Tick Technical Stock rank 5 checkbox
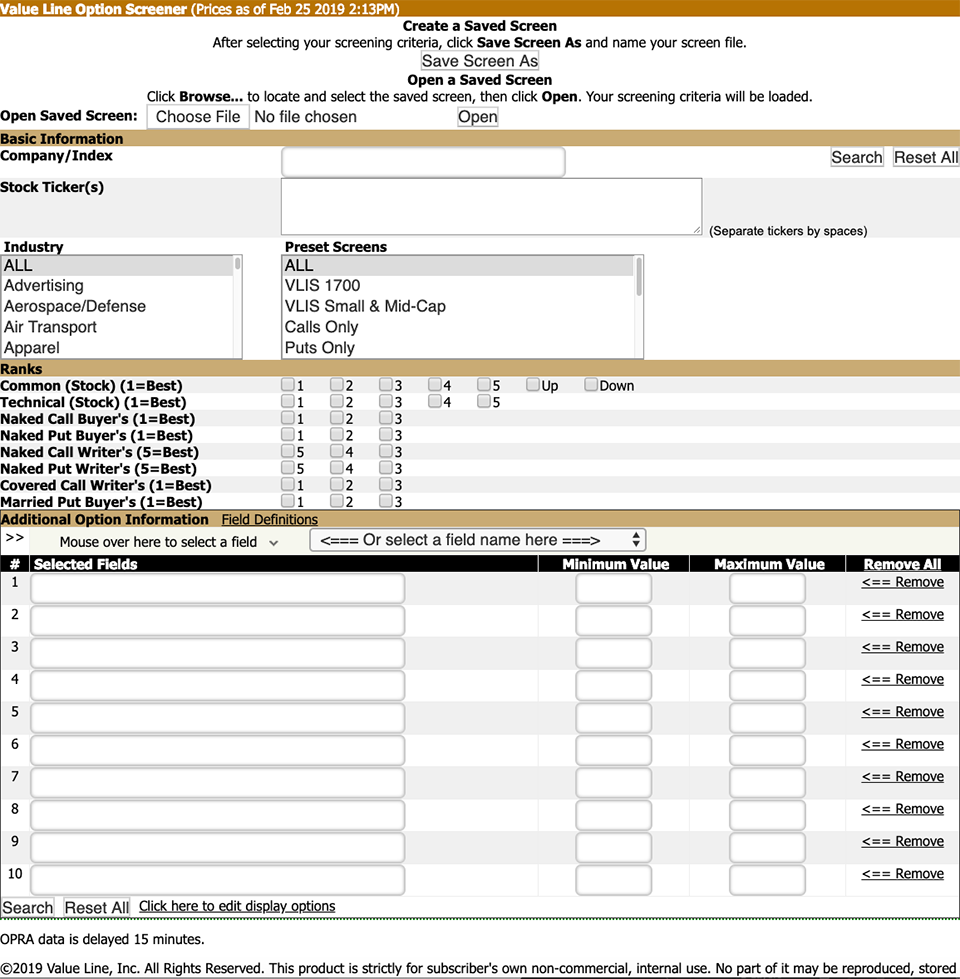Screen dimensions: 960x979 click(484, 402)
